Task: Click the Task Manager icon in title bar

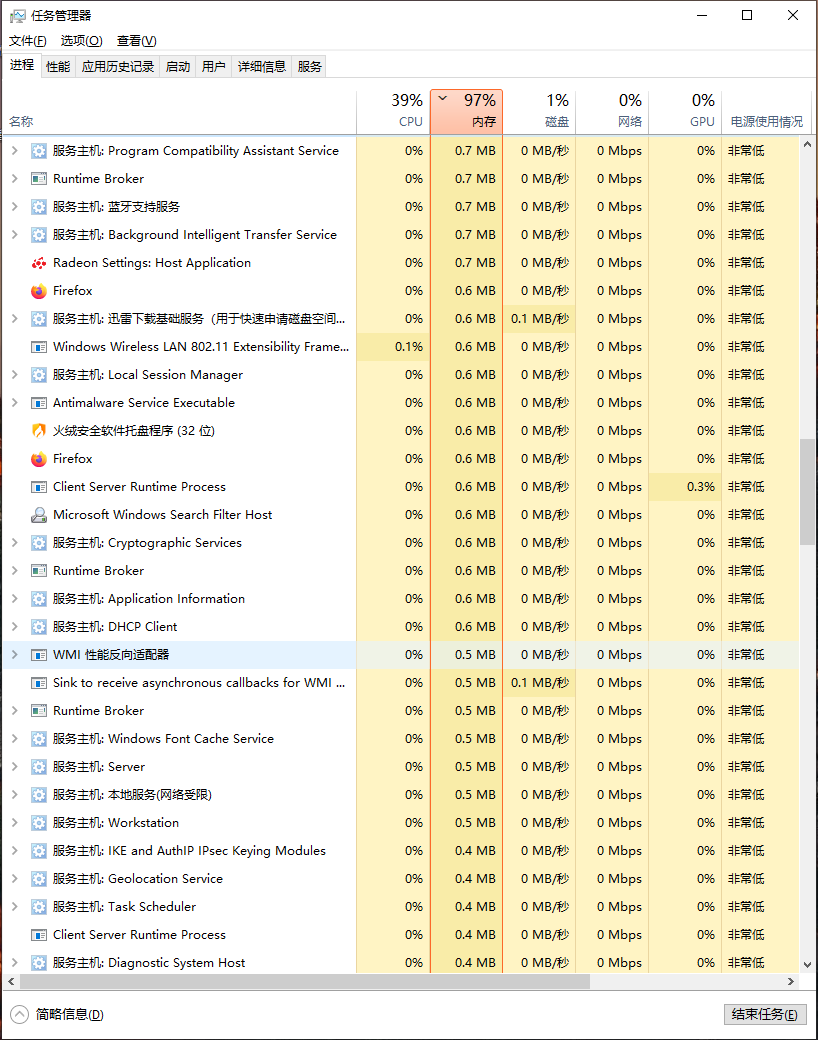Action: [x=16, y=16]
